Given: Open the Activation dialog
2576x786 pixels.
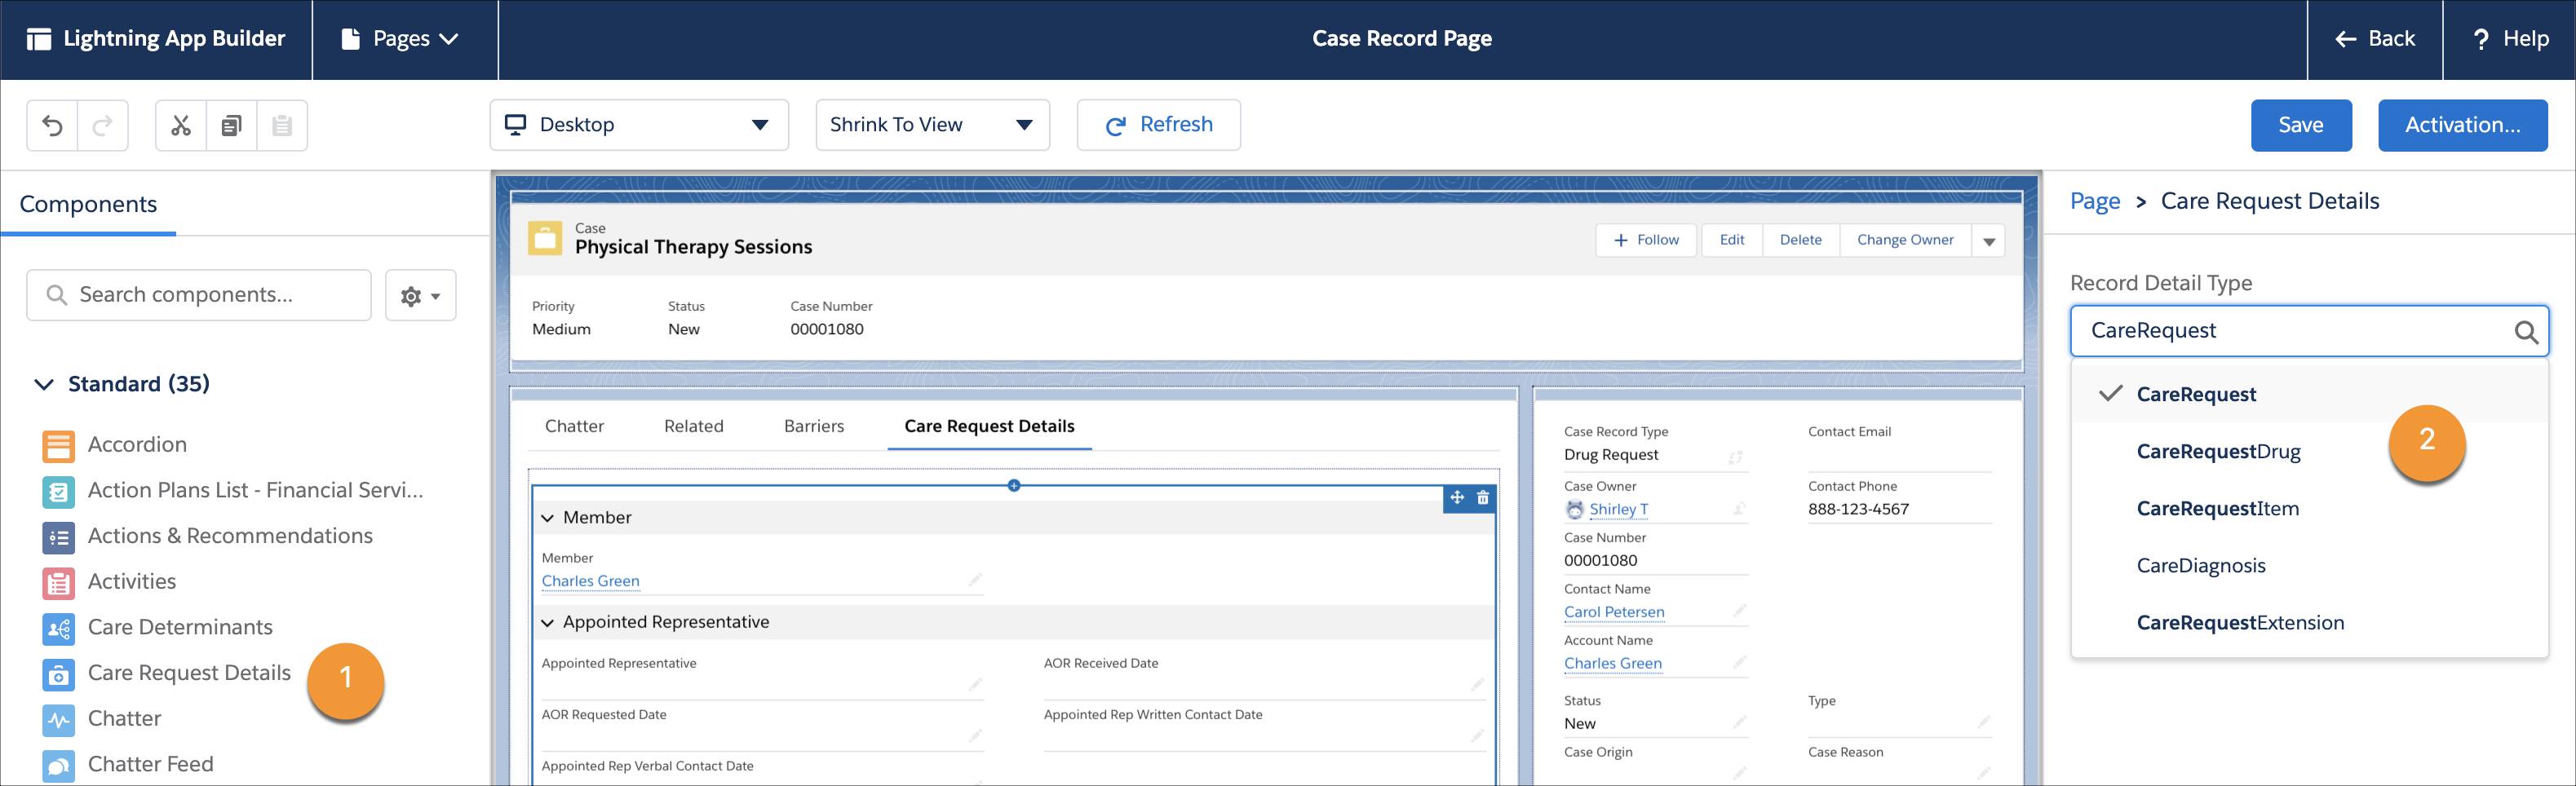Looking at the screenshot, I should (2462, 124).
